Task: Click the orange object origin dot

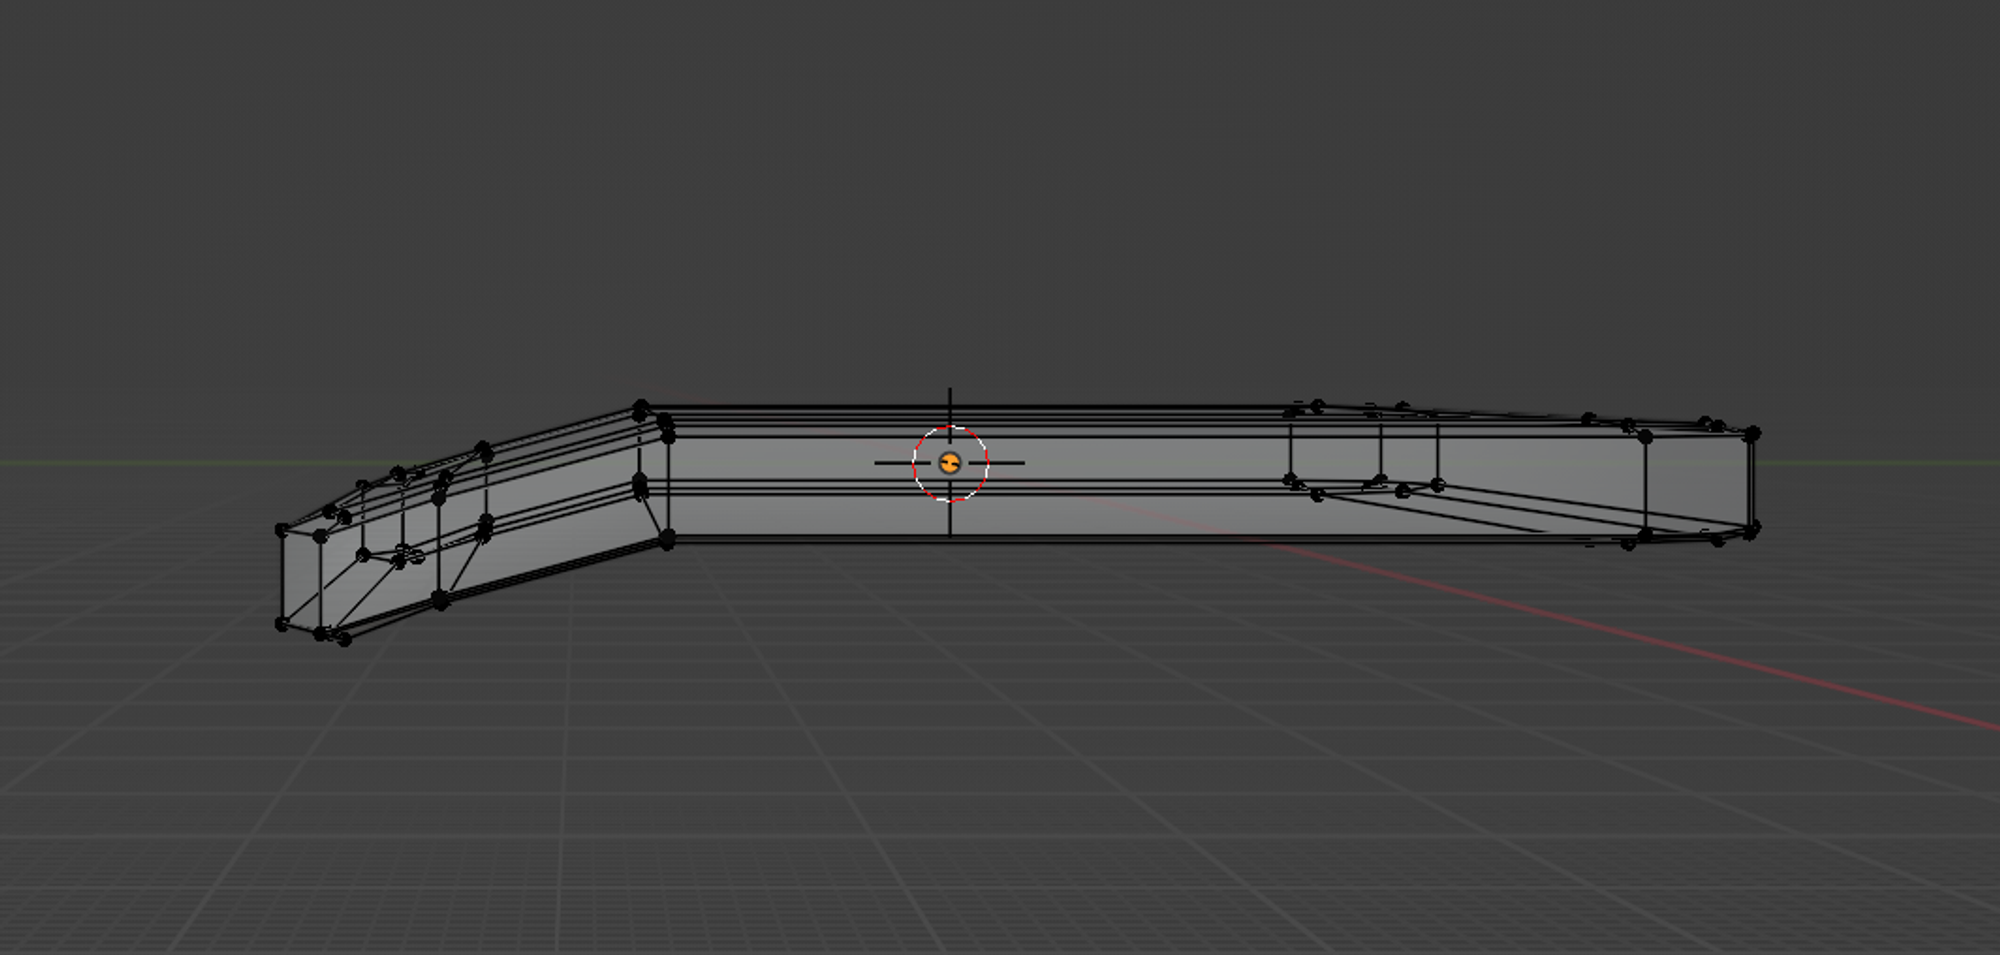Action: (x=950, y=463)
